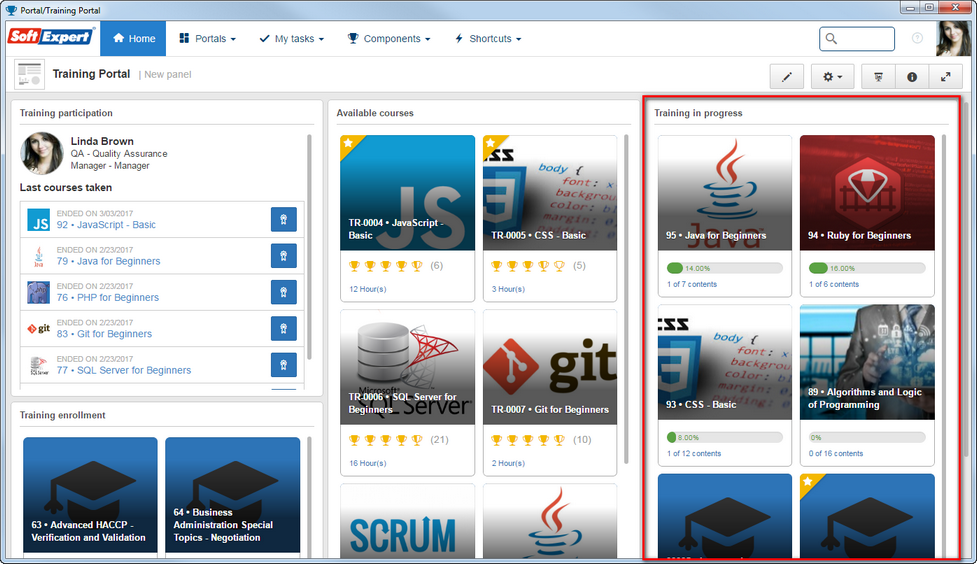The image size is (977, 564).
Task: Open 92 • JavaScript - Basic link
Action: (106, 225)
